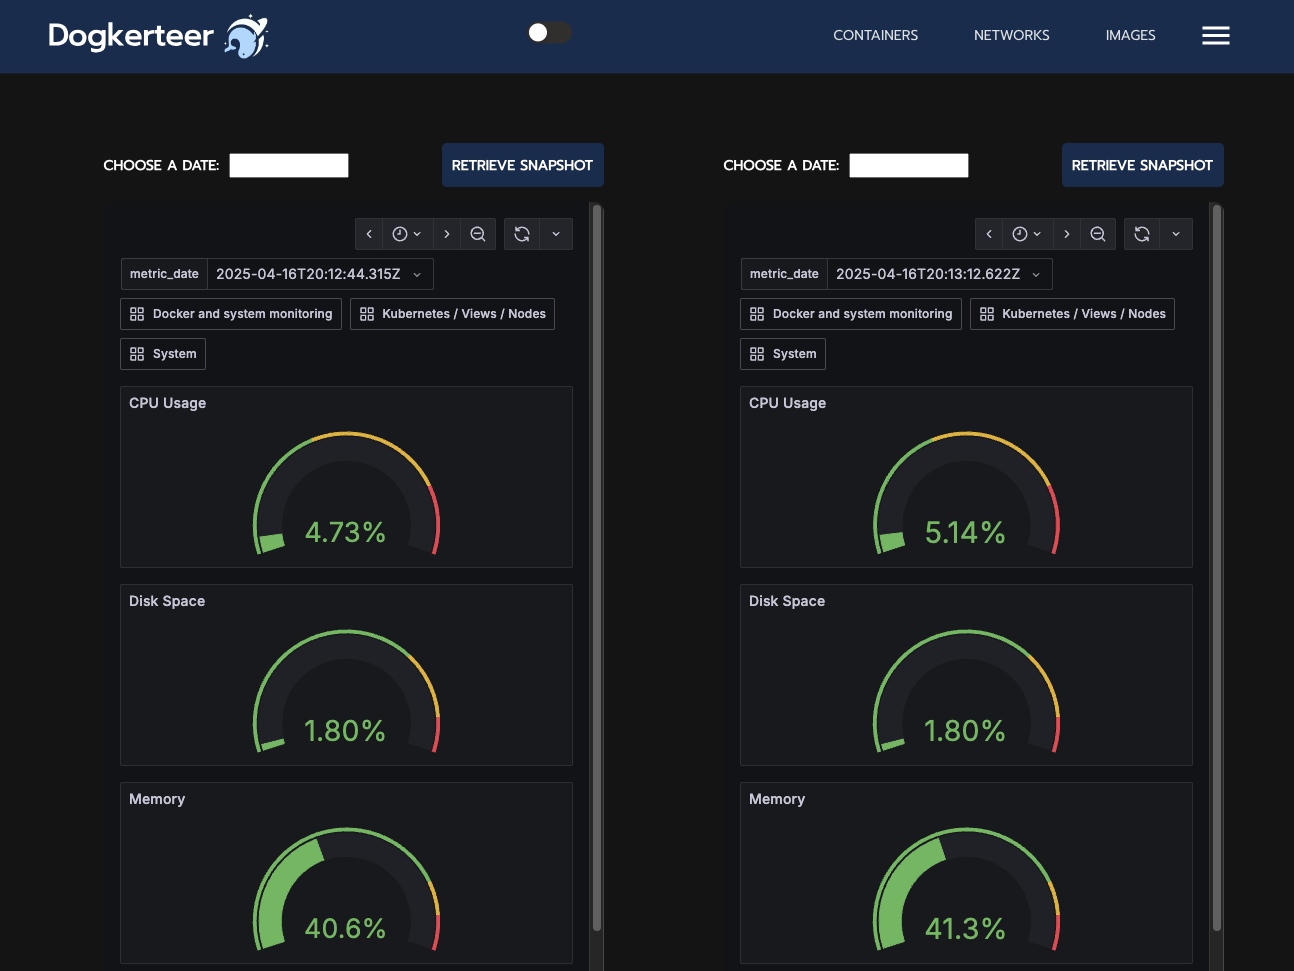Open the hamburger menu

[x=1215, y=36]
